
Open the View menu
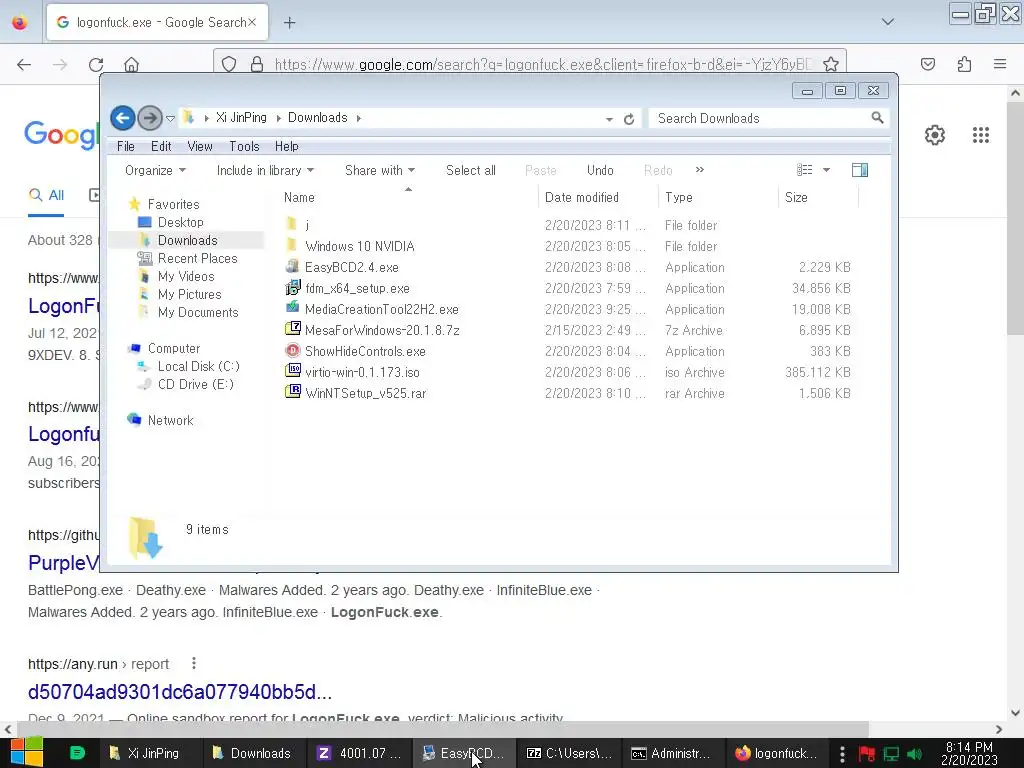point(200,146)
